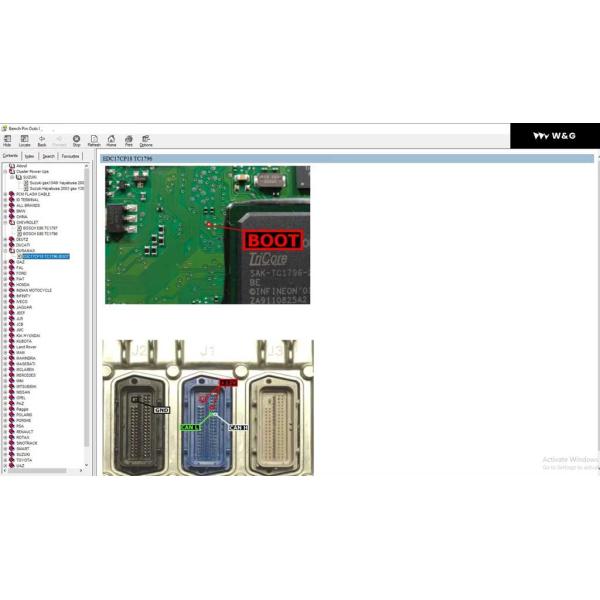Select highlighted EDC17CP18 TC1796 BOOT topic
Viewport: 600px width, 600px height.
point(46,256)
